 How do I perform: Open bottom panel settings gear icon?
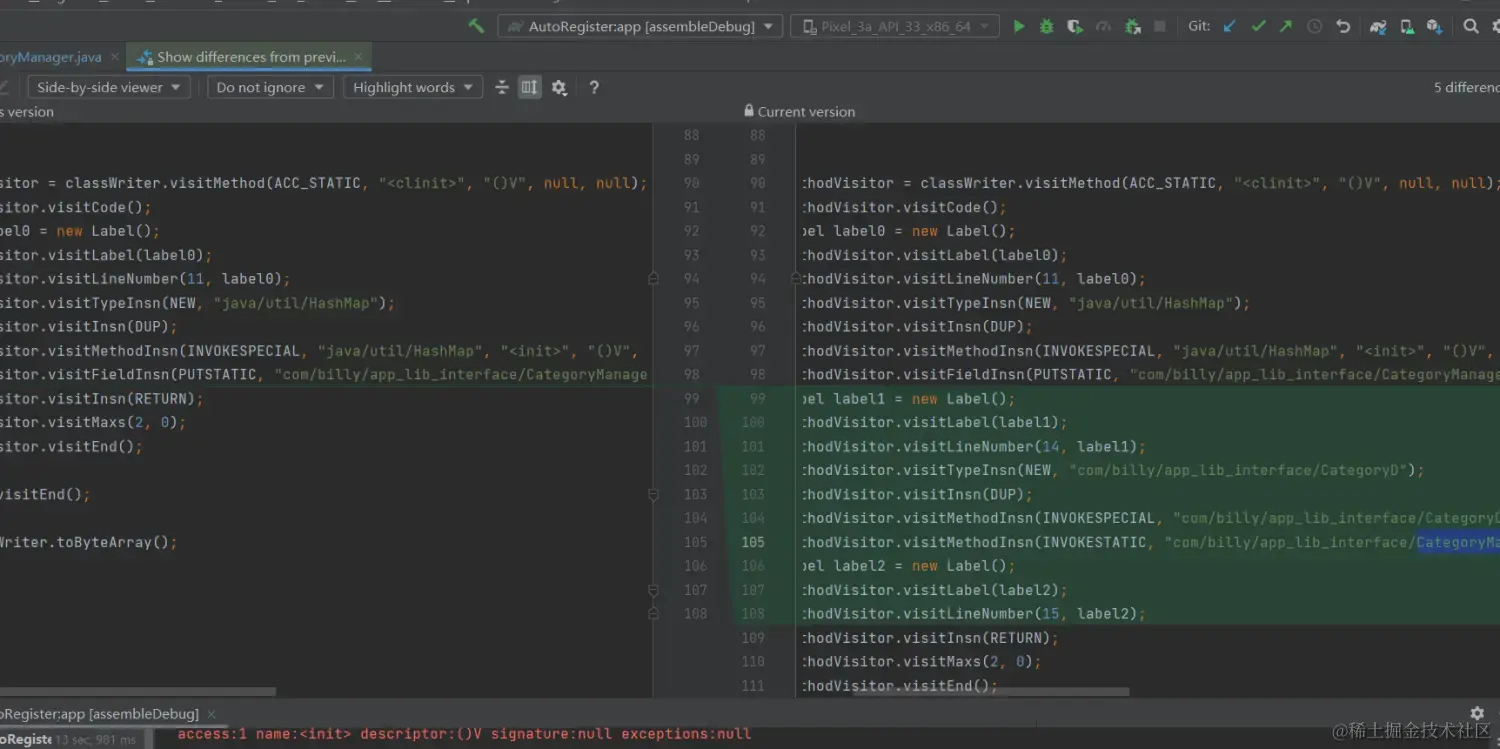(1477, 713)
